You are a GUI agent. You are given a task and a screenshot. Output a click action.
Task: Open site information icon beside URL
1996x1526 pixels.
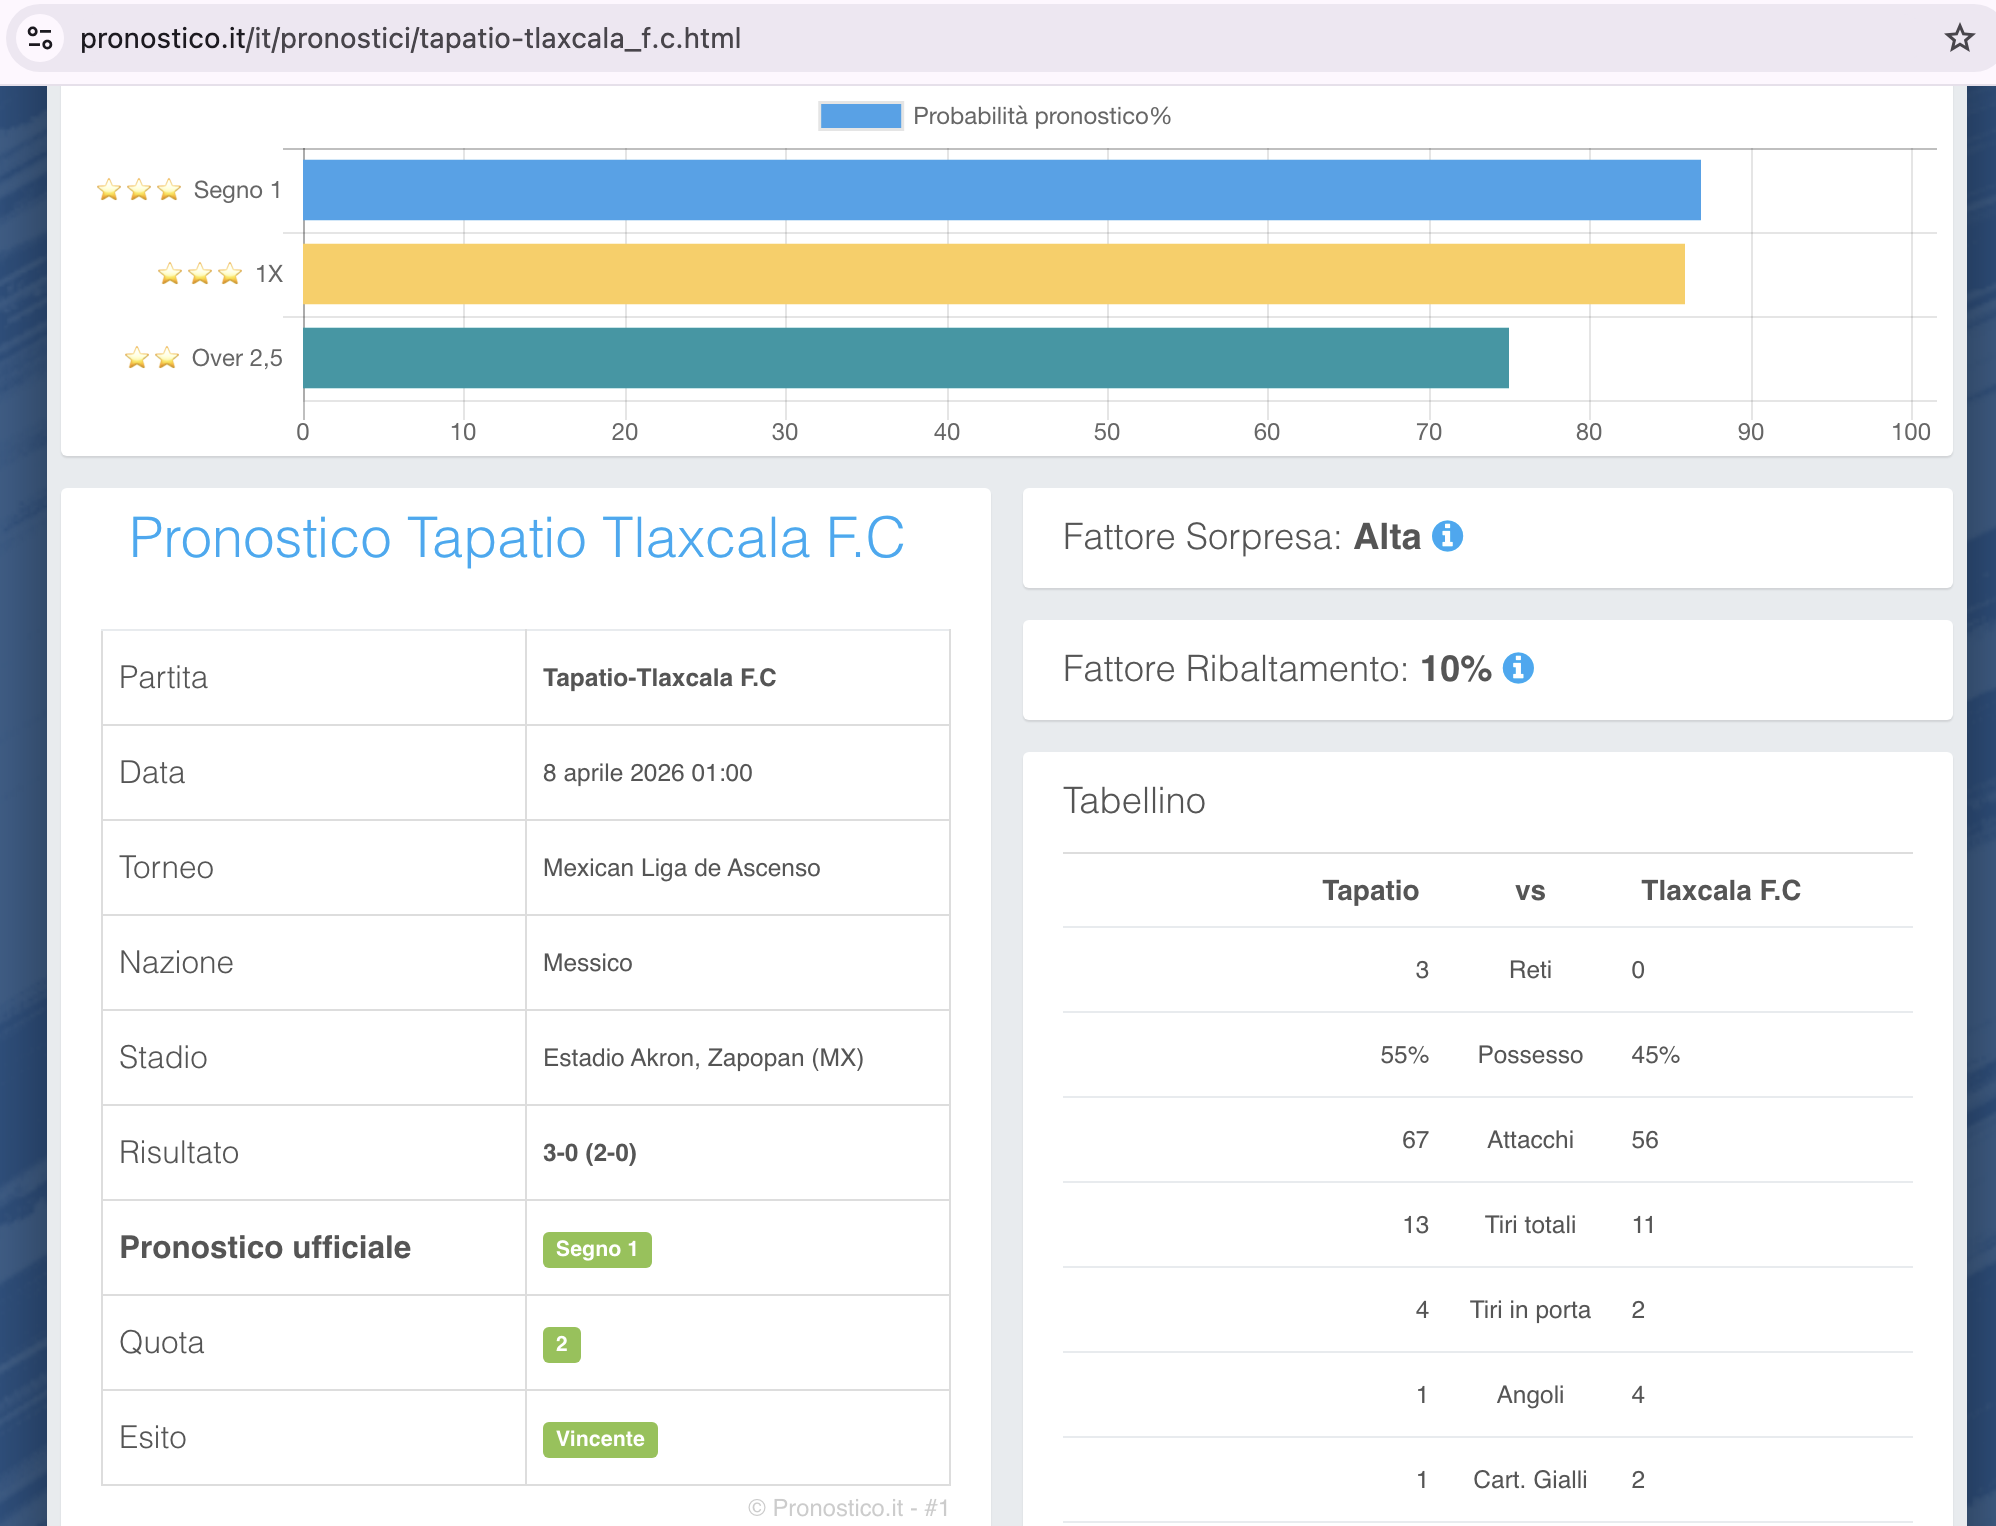pos(40,38)
